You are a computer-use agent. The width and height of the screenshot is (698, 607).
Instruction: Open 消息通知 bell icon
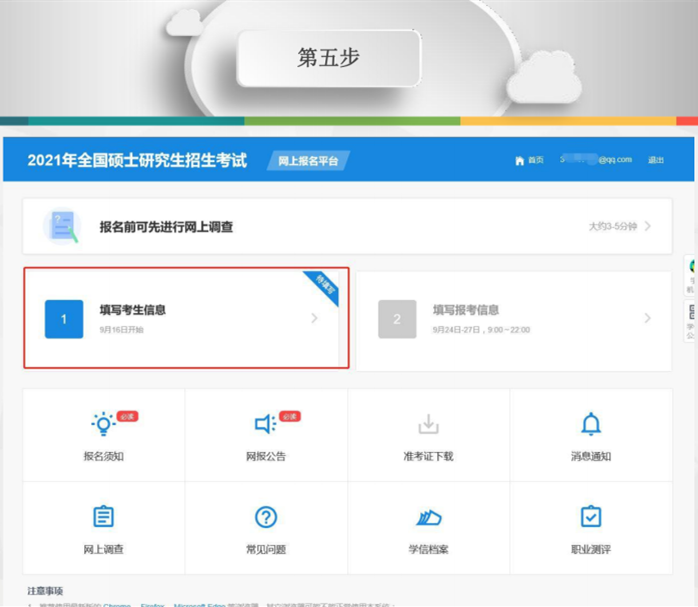(591, 424)
